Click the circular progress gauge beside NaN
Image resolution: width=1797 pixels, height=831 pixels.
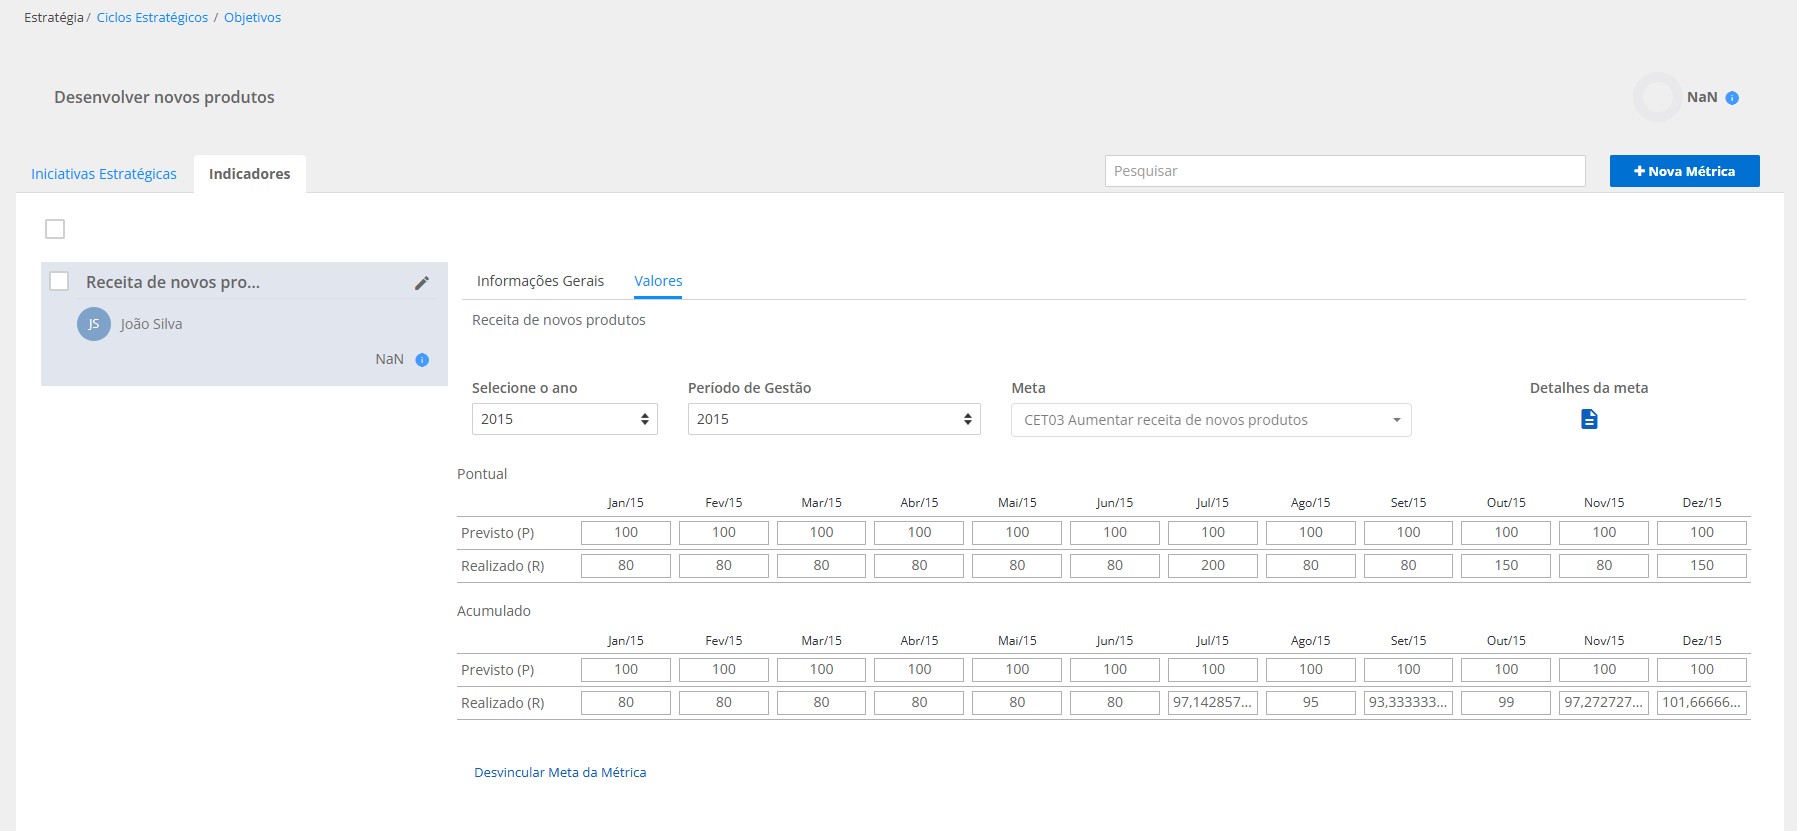1657,97
